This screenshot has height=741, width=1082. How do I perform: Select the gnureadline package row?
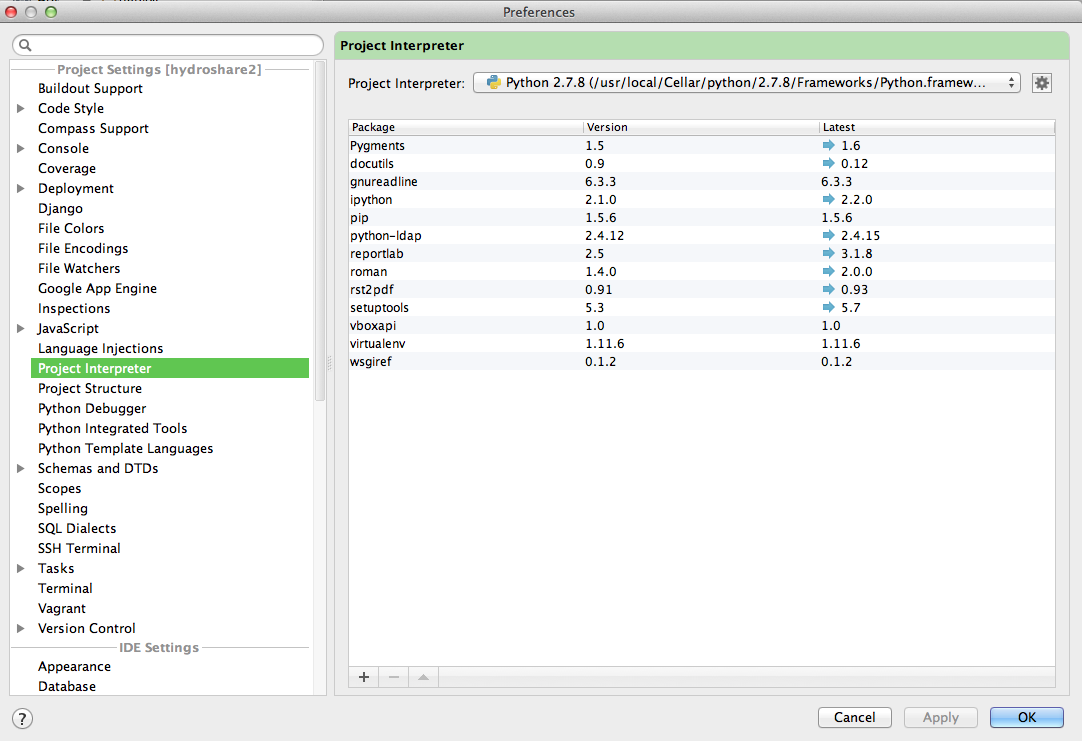pyautogui.click(x=702, y=181)
